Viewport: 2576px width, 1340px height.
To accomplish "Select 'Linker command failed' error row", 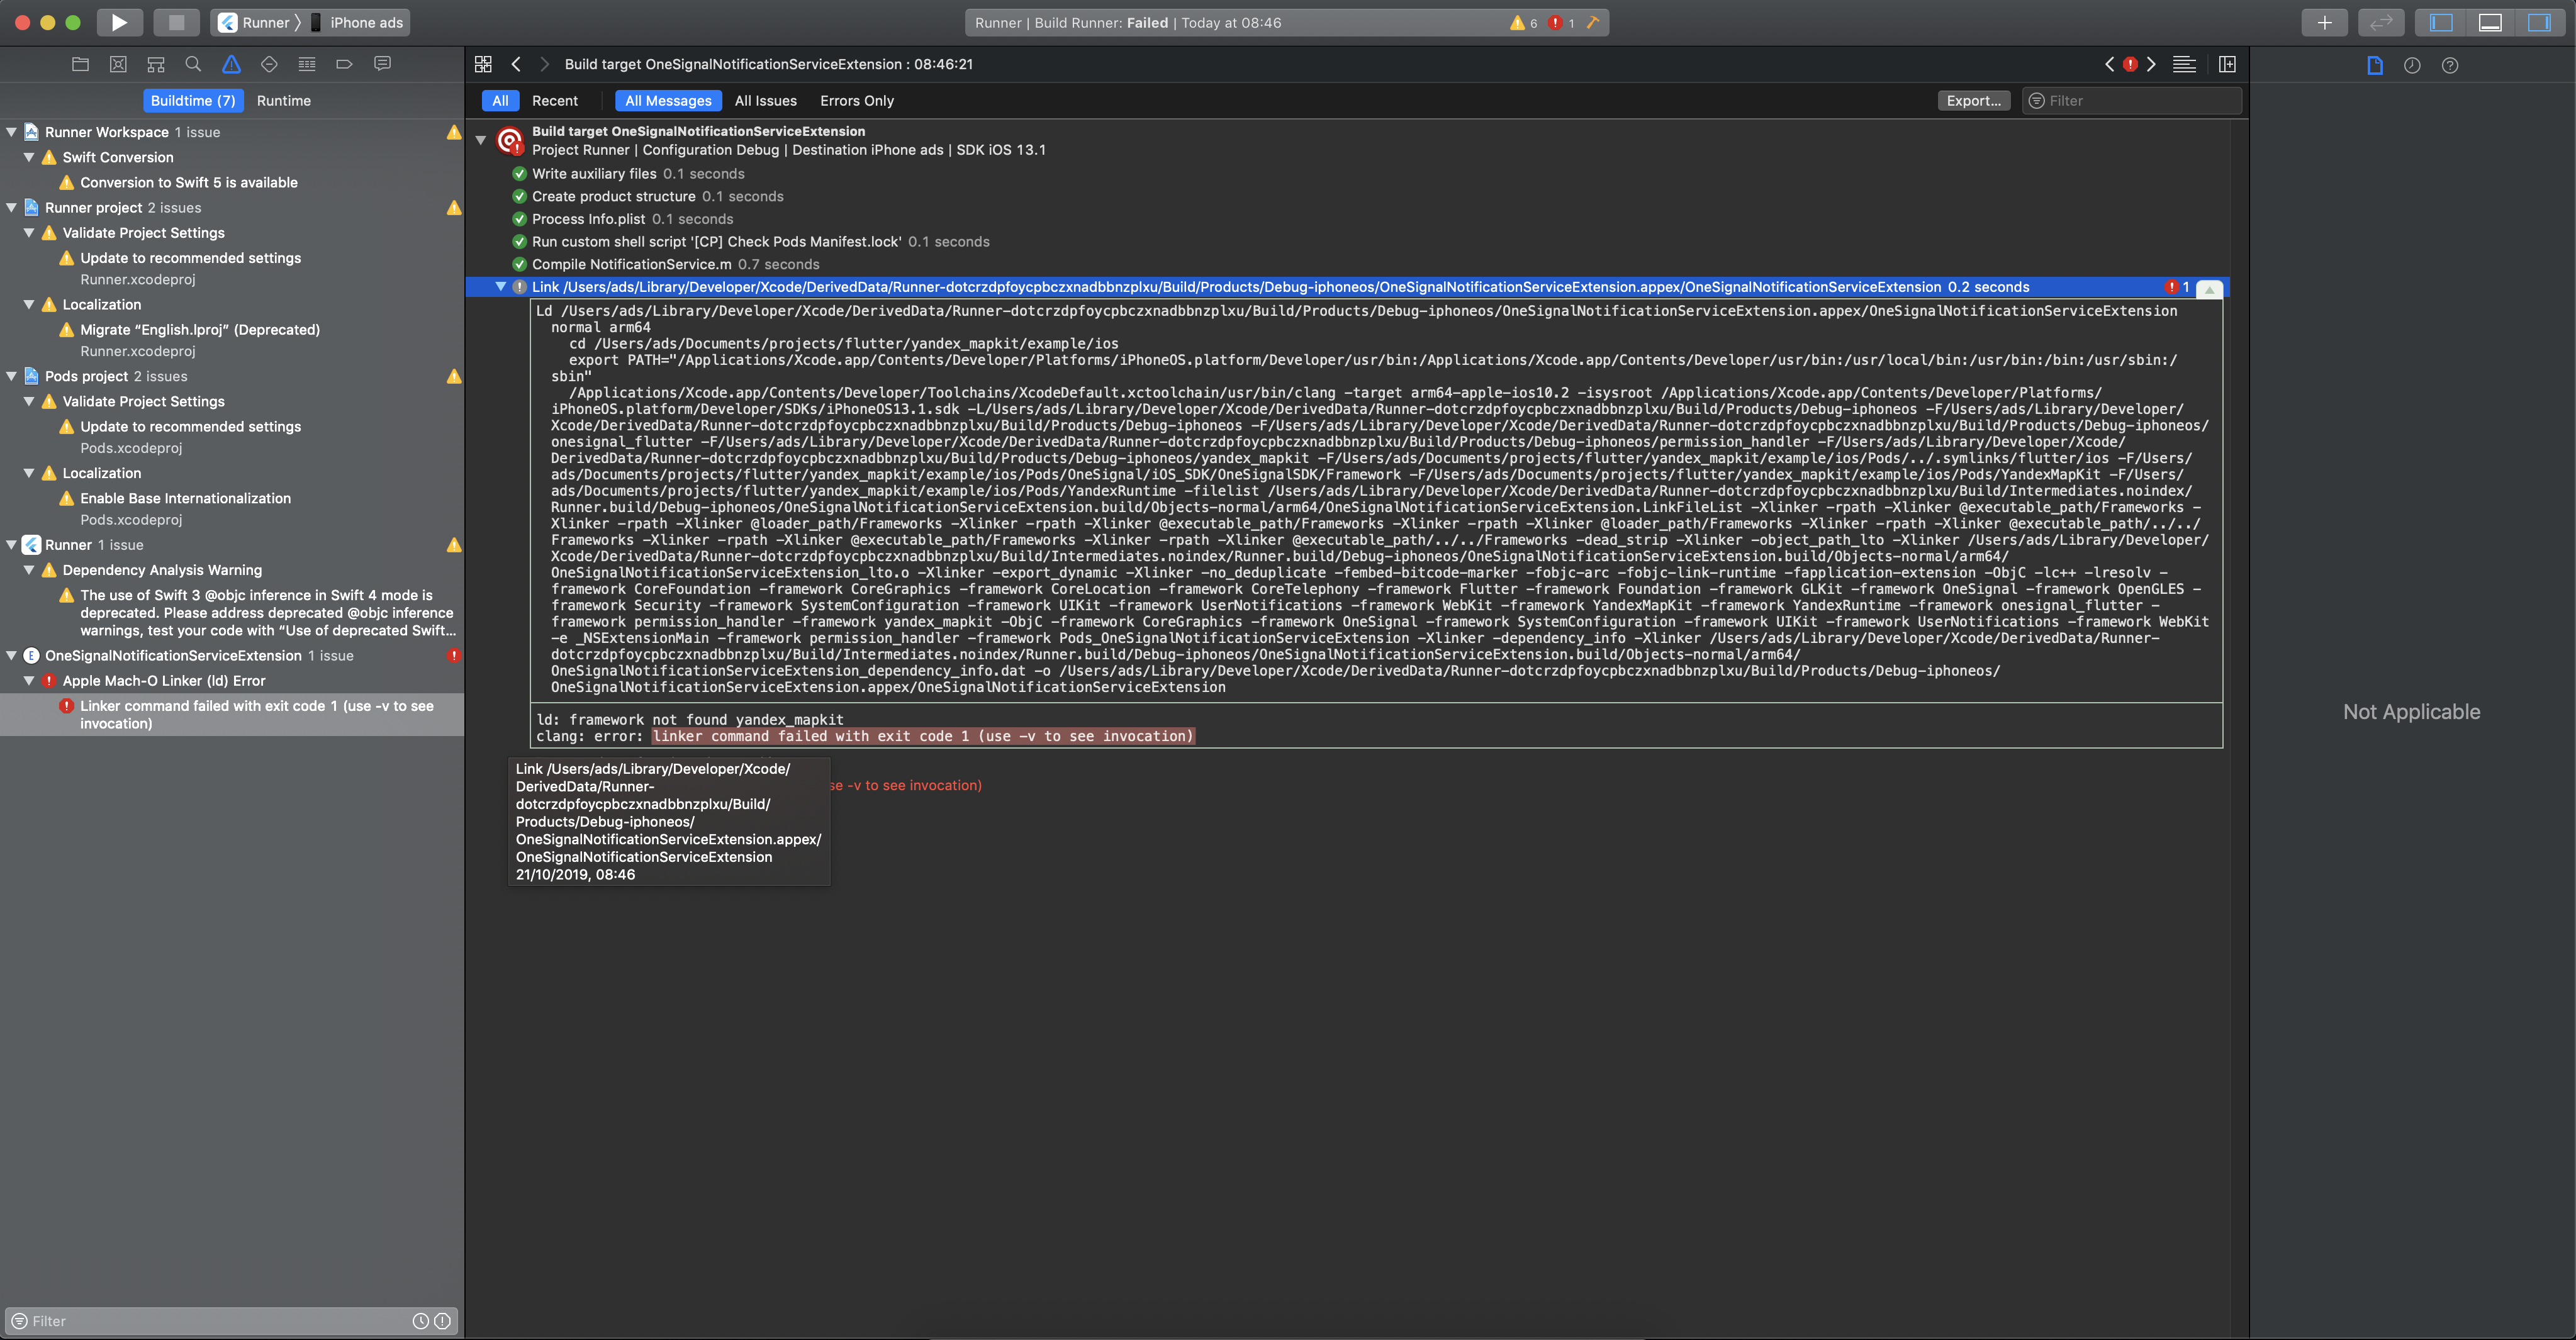I will [x=232, y=714].
